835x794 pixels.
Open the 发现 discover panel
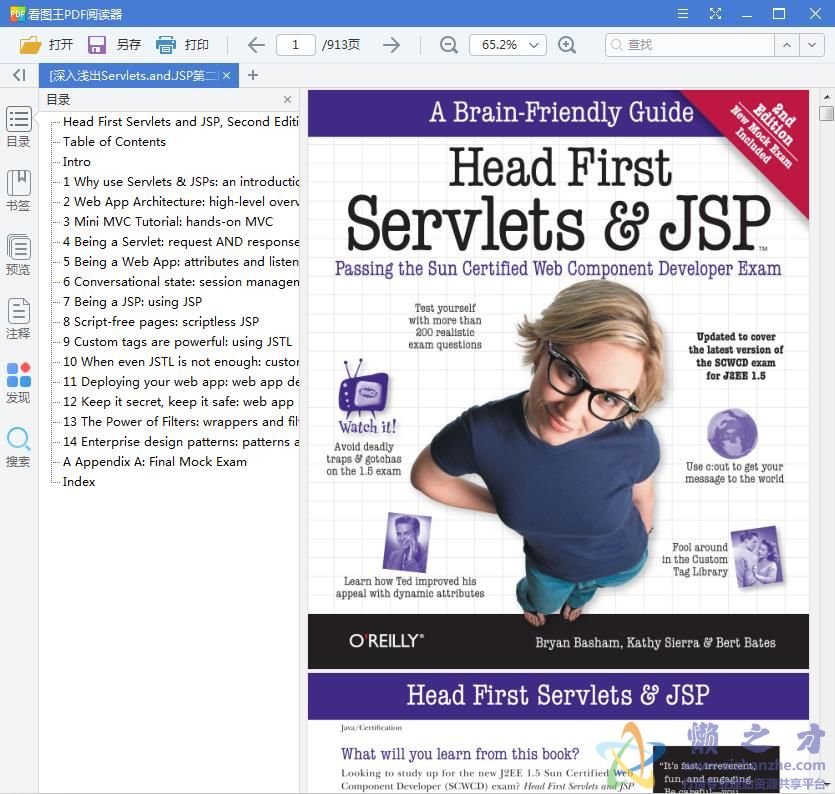tap(19, 382)
